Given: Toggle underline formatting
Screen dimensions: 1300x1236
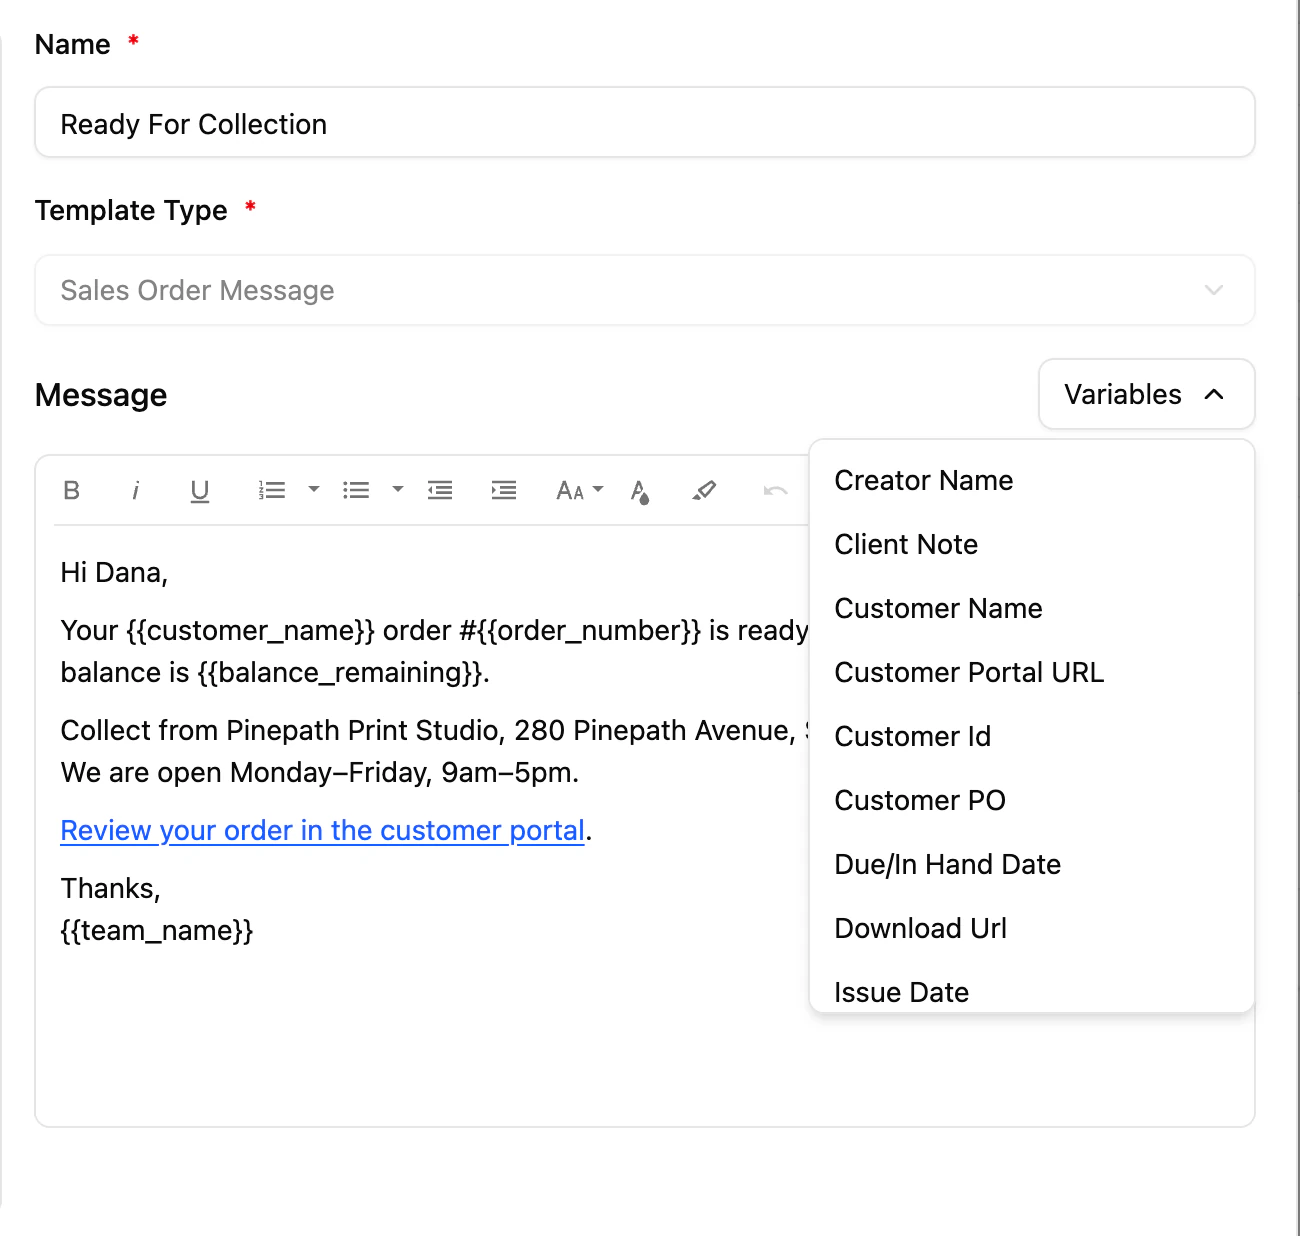Looking at the screenshot, I should pos(199,490).
